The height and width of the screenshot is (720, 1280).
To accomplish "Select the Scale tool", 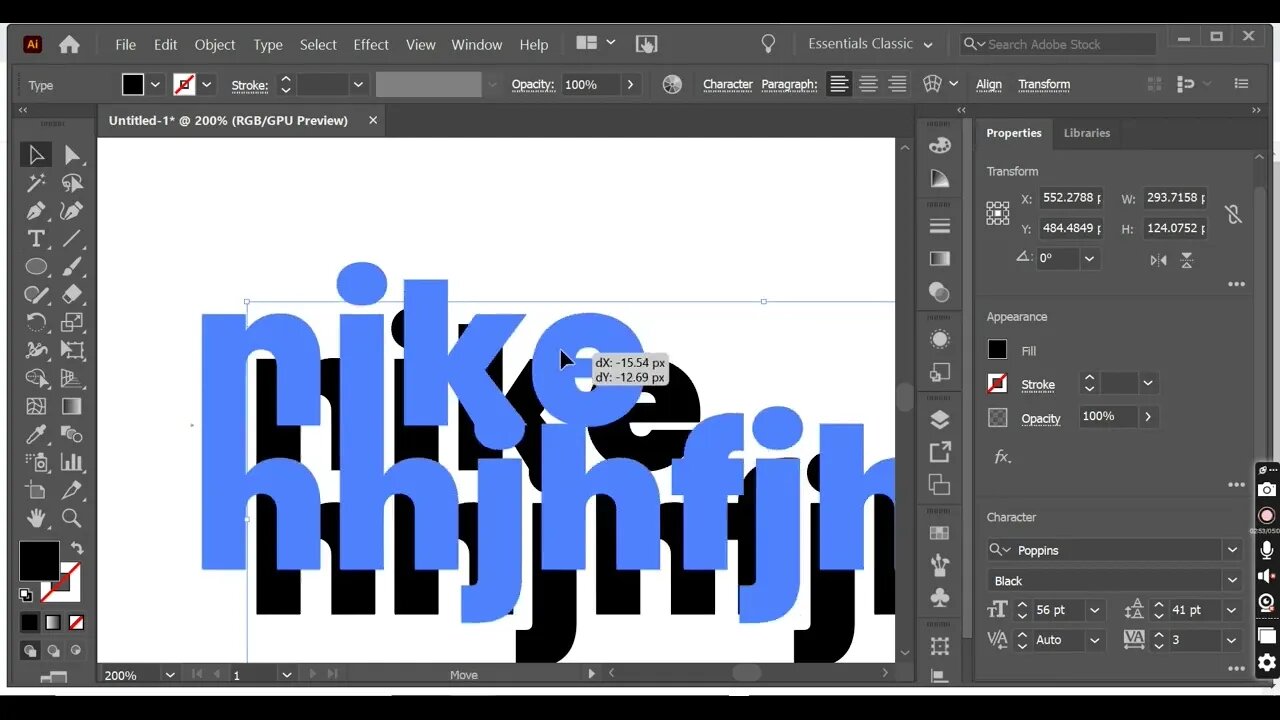I will point(72,322).
